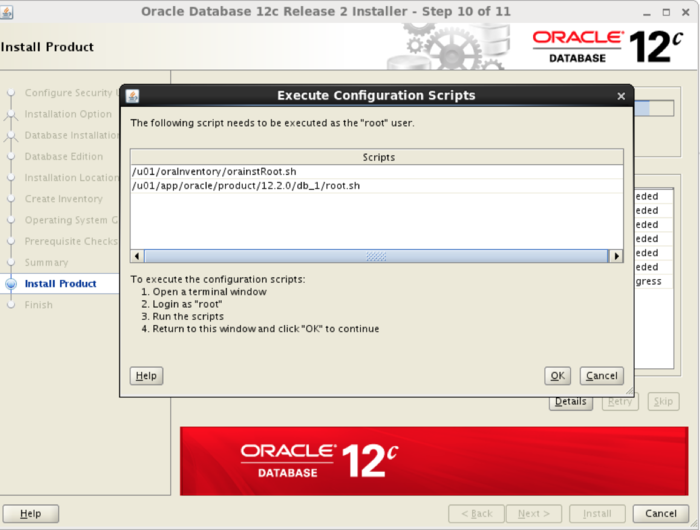700x530 pixels.
Task: Select the Installation Option step
Action: 68,114
